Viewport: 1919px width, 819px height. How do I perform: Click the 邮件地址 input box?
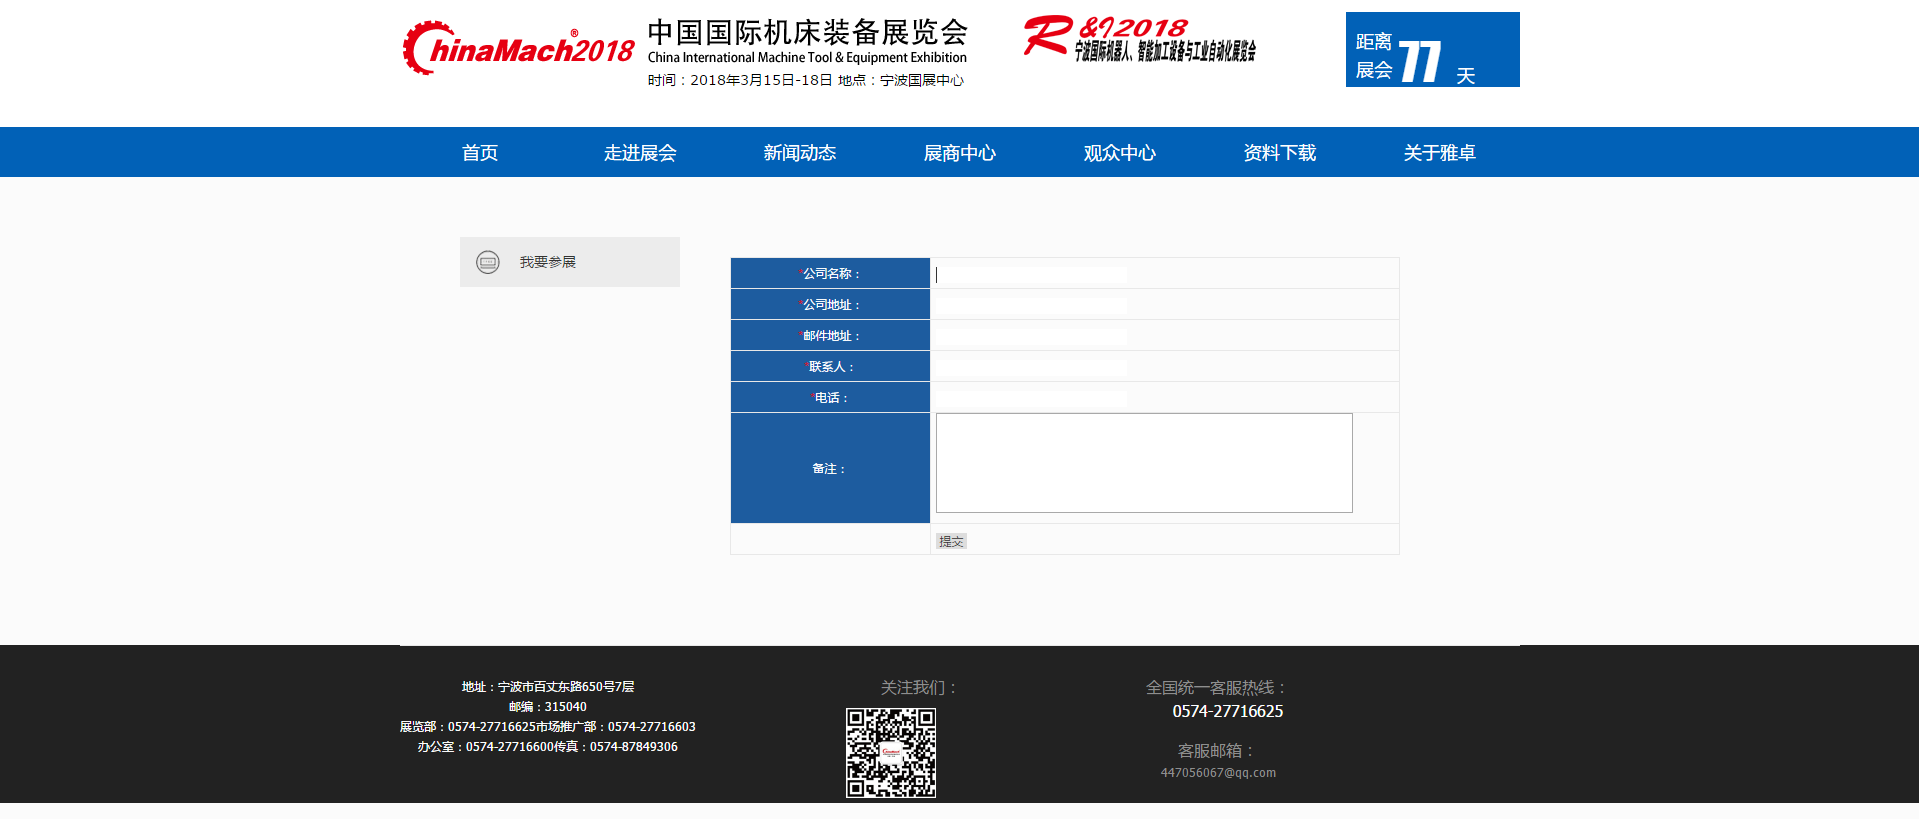click(x=1031, y=336)
